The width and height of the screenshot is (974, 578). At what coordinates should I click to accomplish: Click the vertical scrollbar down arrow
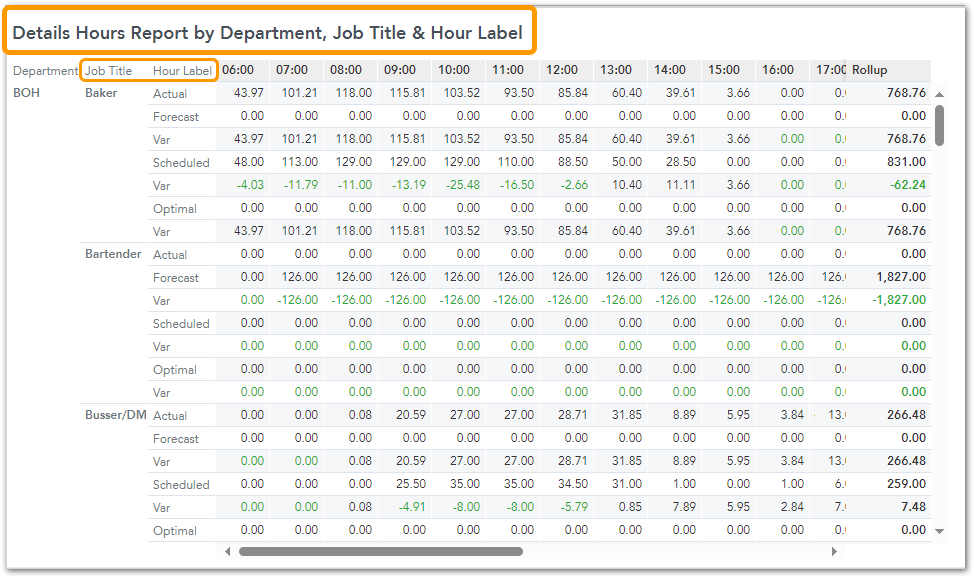[939, 531]
